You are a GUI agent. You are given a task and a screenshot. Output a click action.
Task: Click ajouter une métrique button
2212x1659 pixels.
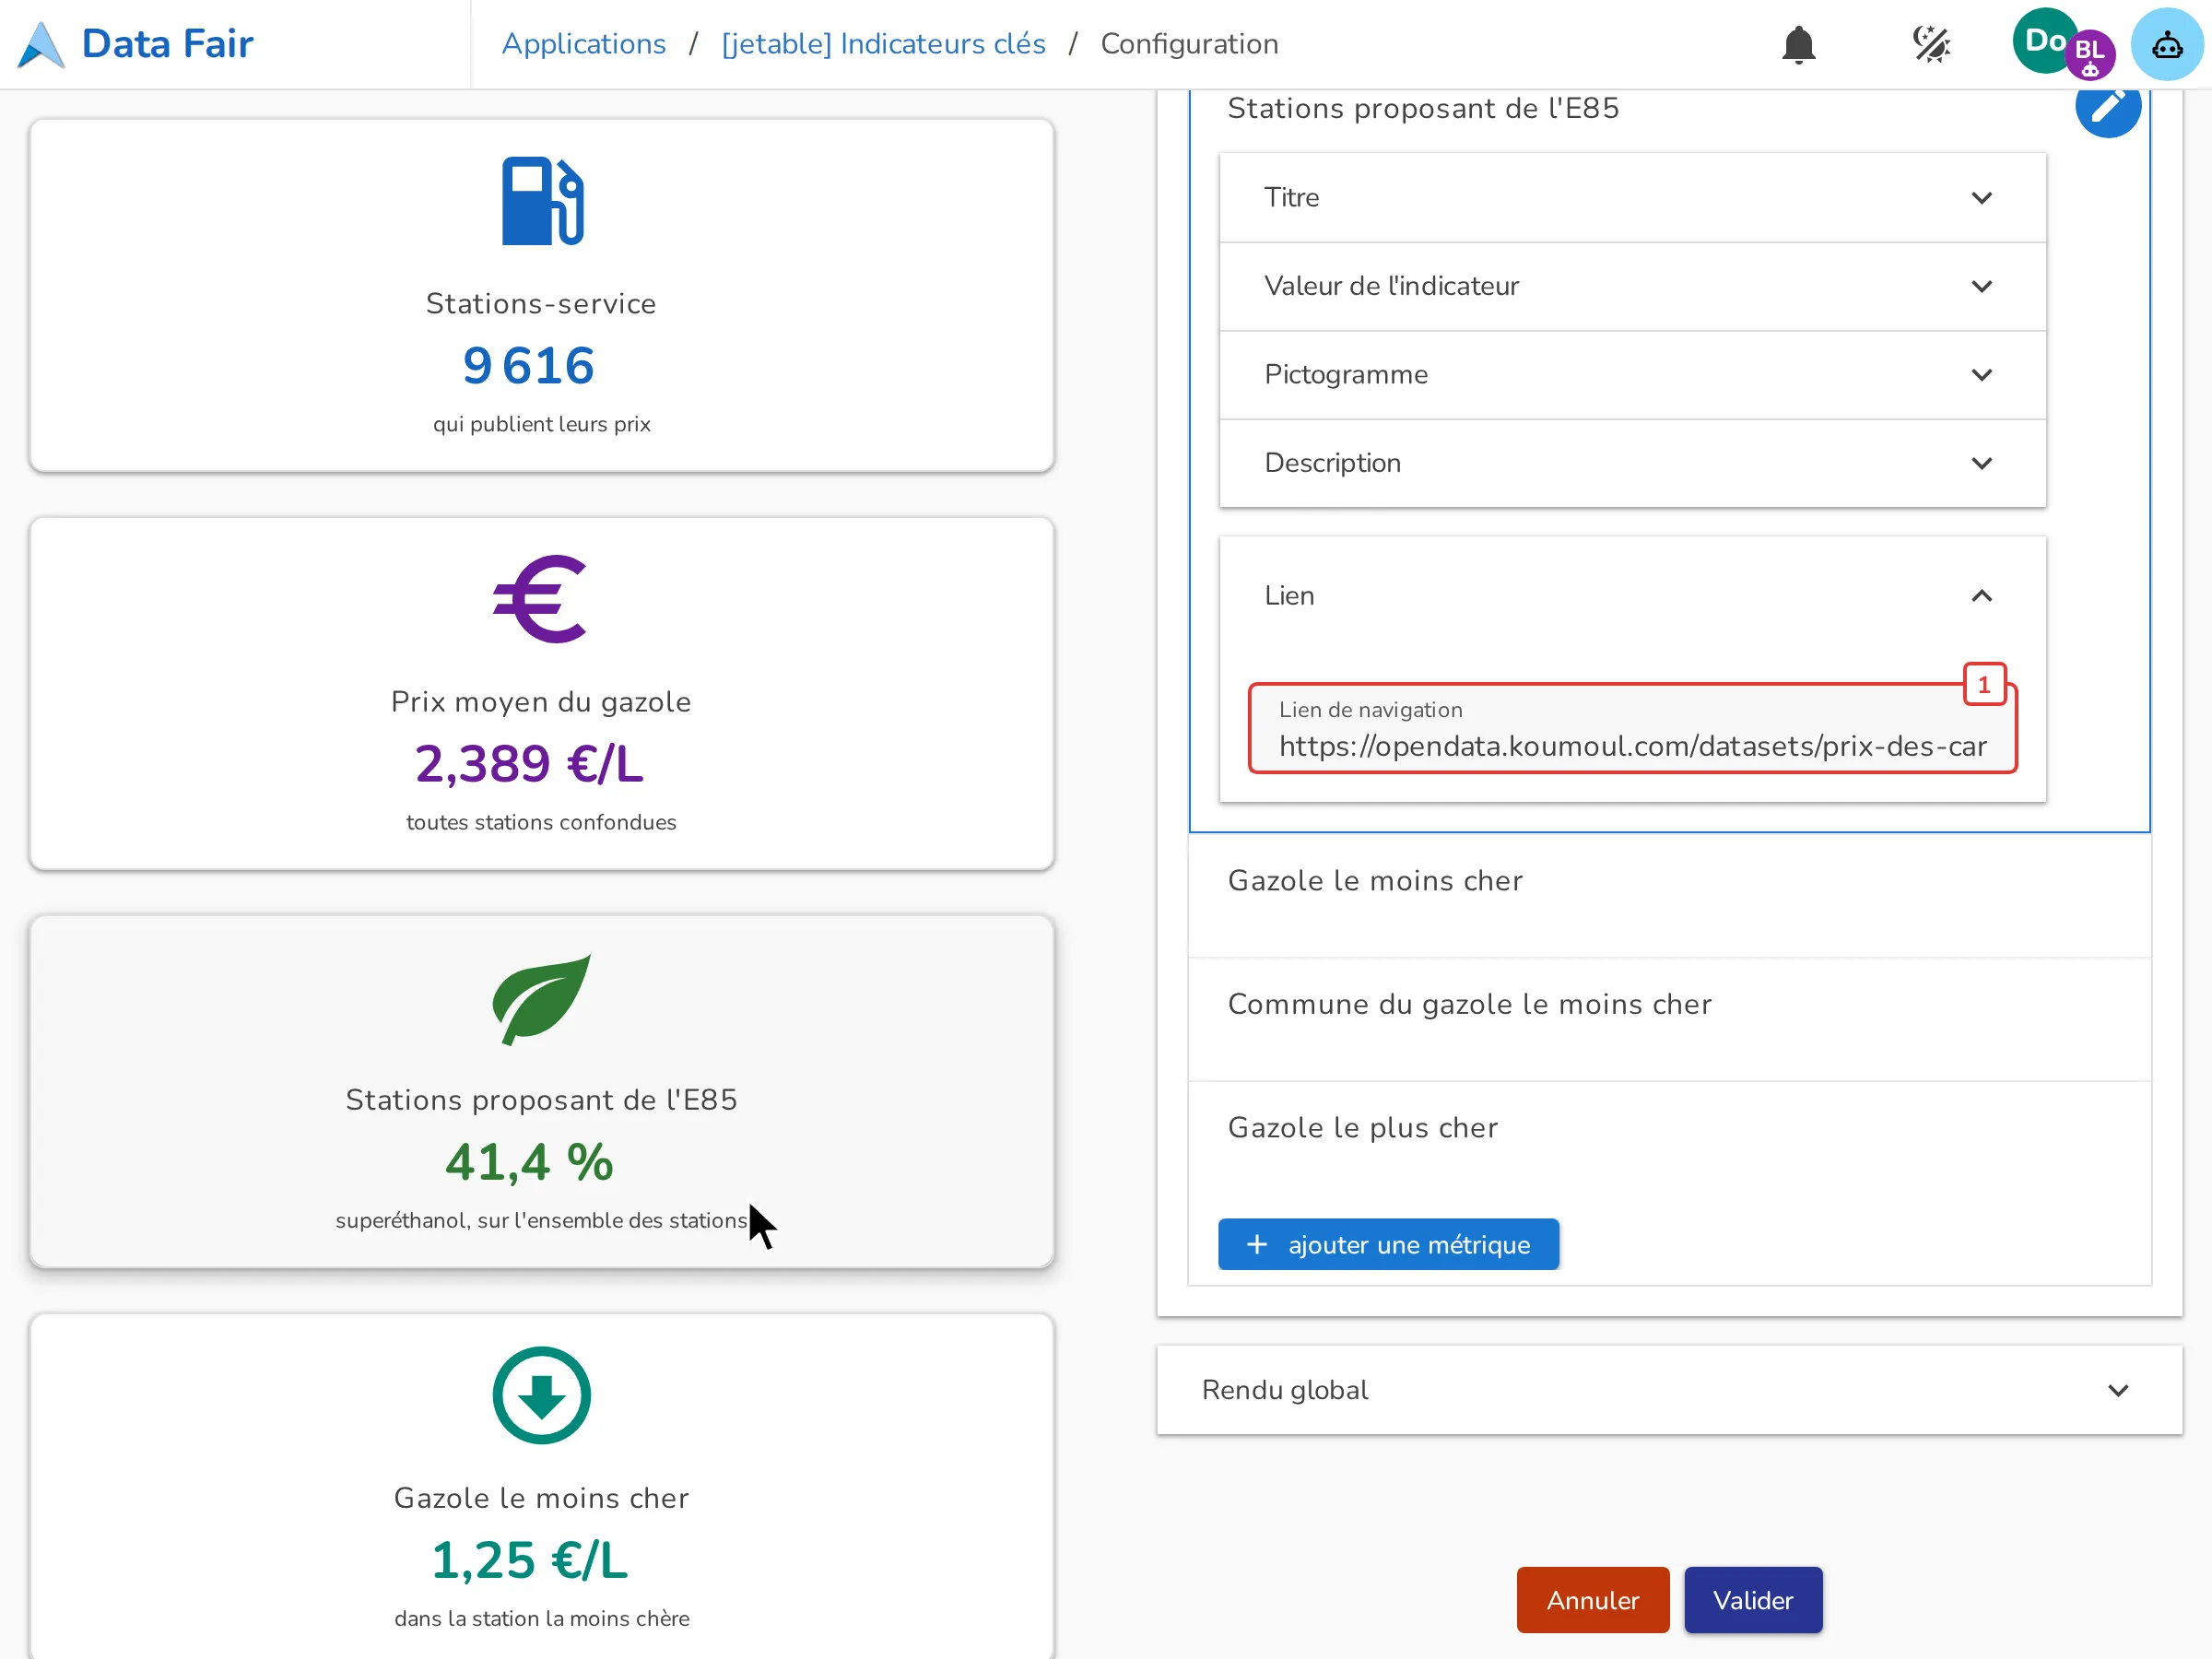pos(1388,1244)
